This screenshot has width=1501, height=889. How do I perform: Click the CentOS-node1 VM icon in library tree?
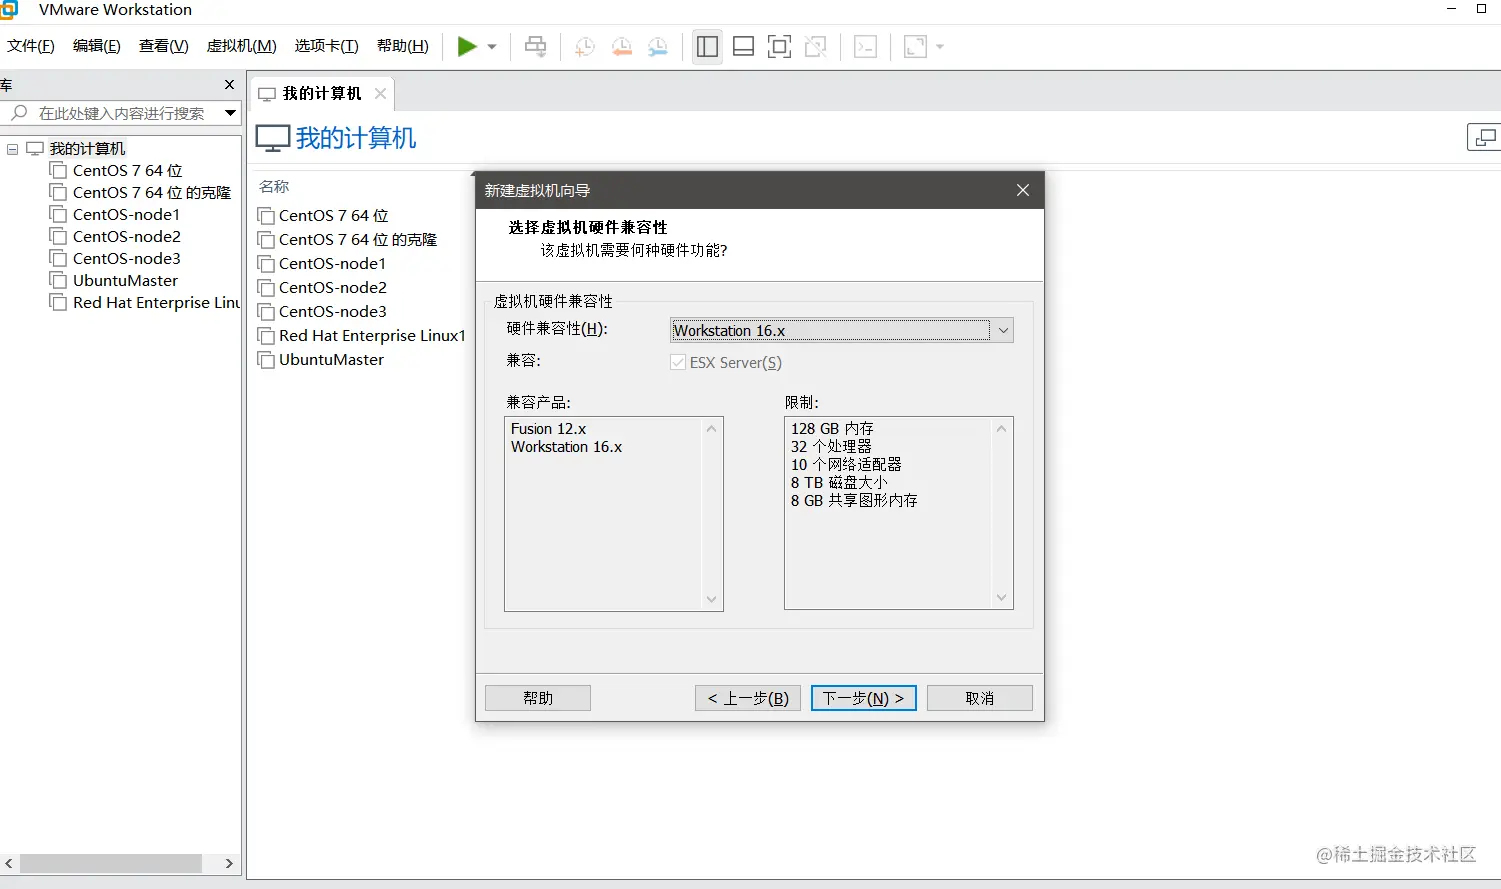click(x=59, y=214)
